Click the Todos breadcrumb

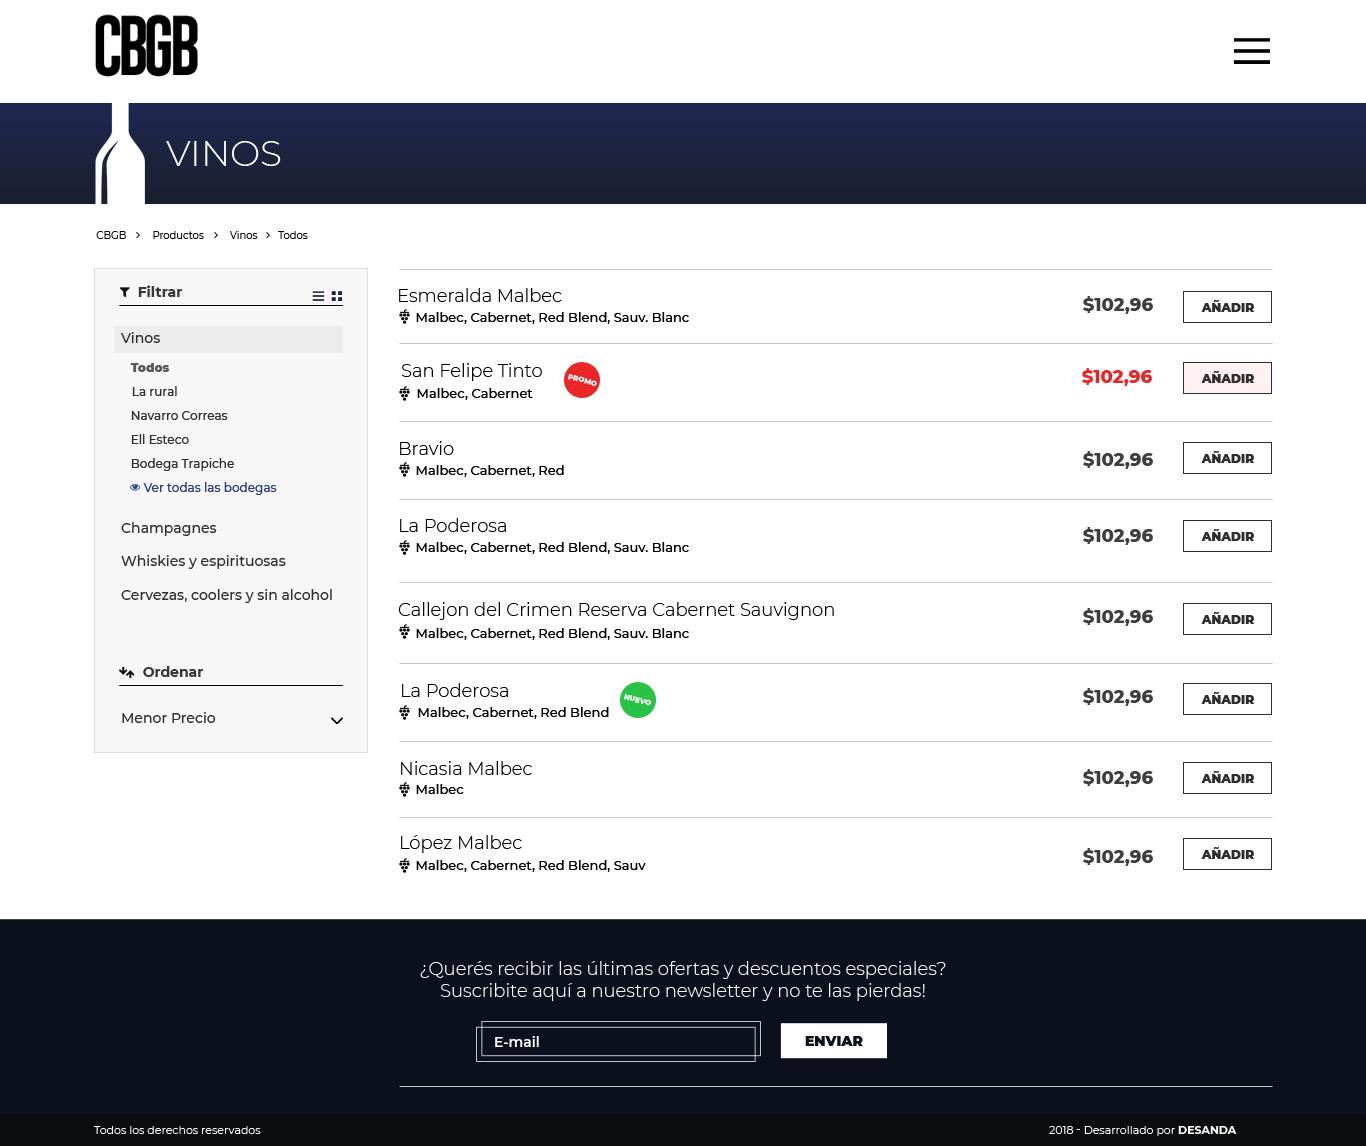click(x=293, y=236)
